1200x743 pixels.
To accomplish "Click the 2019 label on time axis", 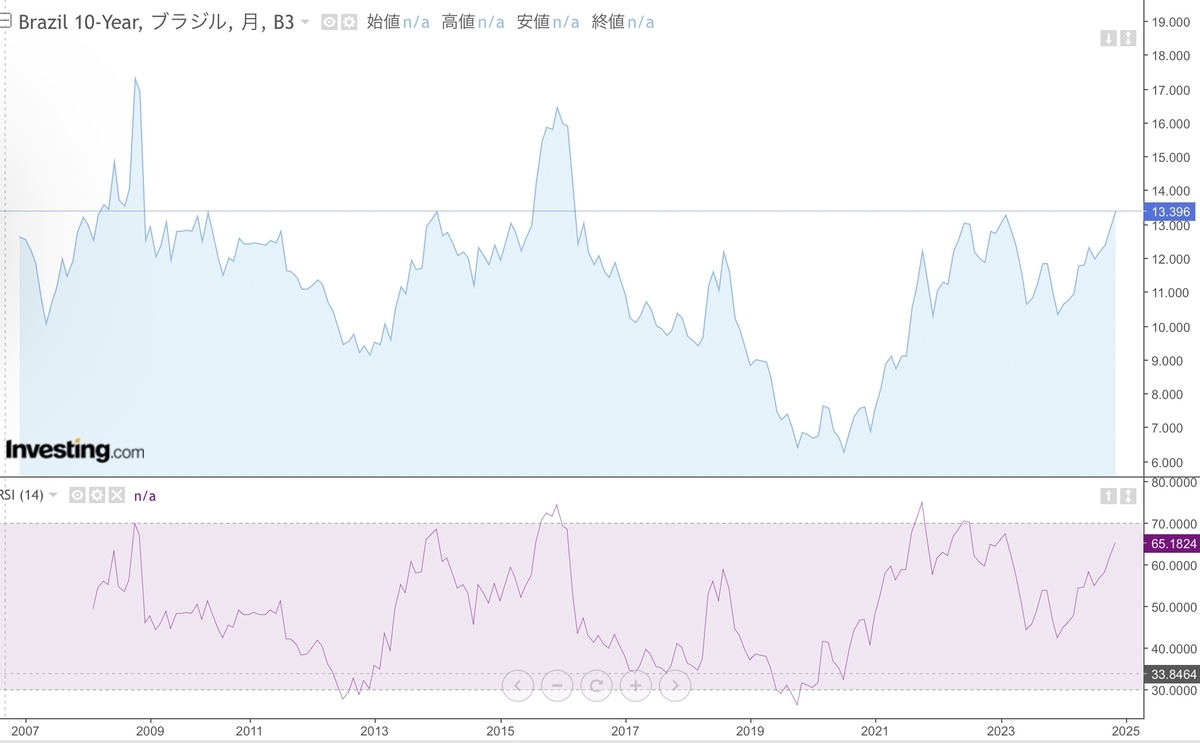I will 751,730.
